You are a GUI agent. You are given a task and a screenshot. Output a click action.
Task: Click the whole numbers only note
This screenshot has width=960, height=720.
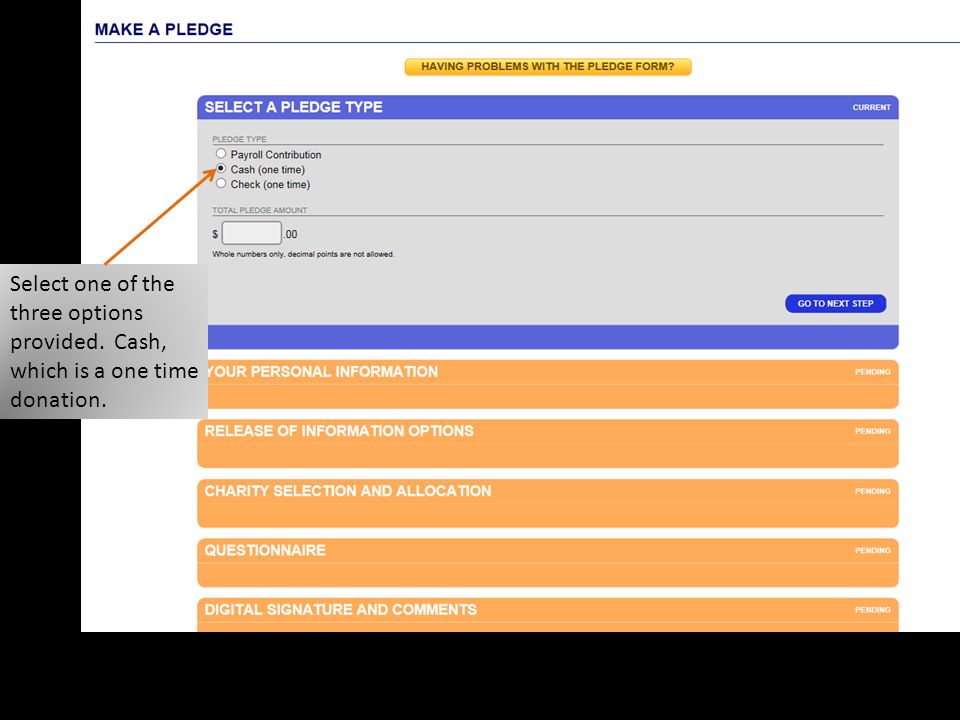pyautogui.click(x=303, y=254)
